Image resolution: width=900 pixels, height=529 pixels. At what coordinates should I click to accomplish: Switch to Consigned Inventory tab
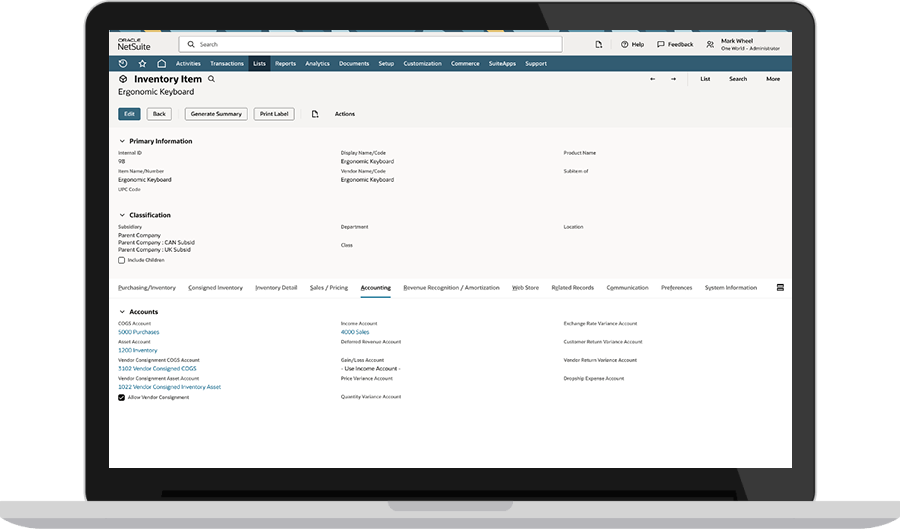click(x=215, y=288)
